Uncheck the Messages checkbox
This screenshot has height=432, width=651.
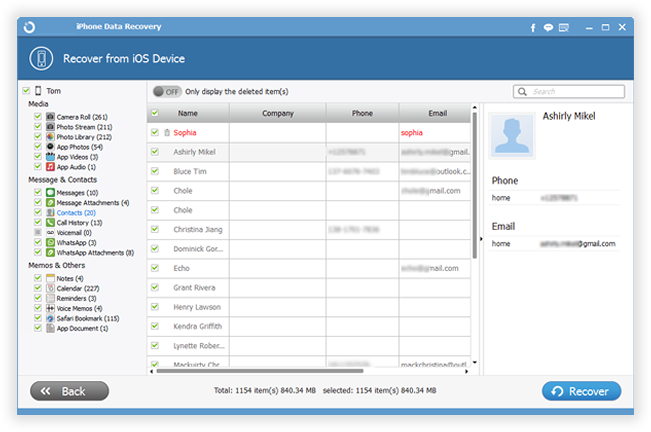click(x=38, y=192)
